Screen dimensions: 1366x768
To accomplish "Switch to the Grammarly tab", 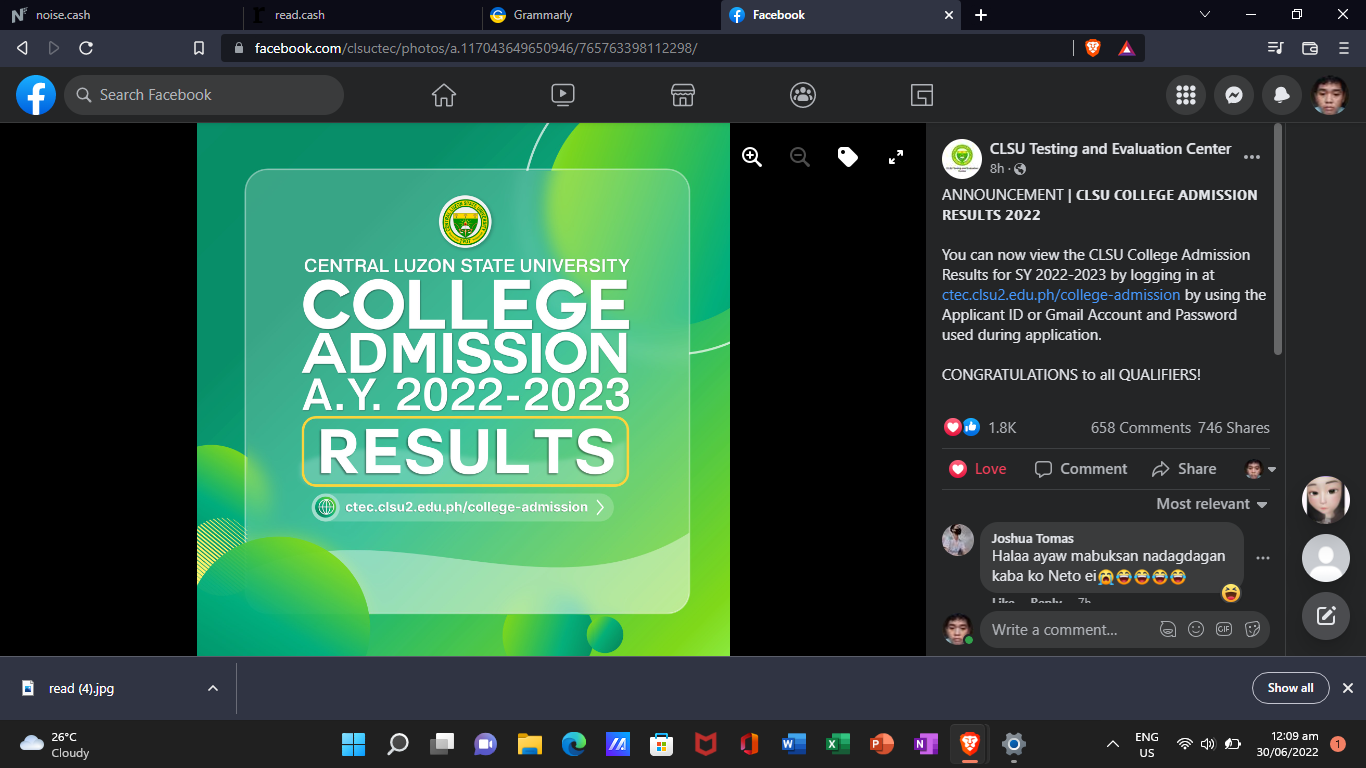I will 600,15.
